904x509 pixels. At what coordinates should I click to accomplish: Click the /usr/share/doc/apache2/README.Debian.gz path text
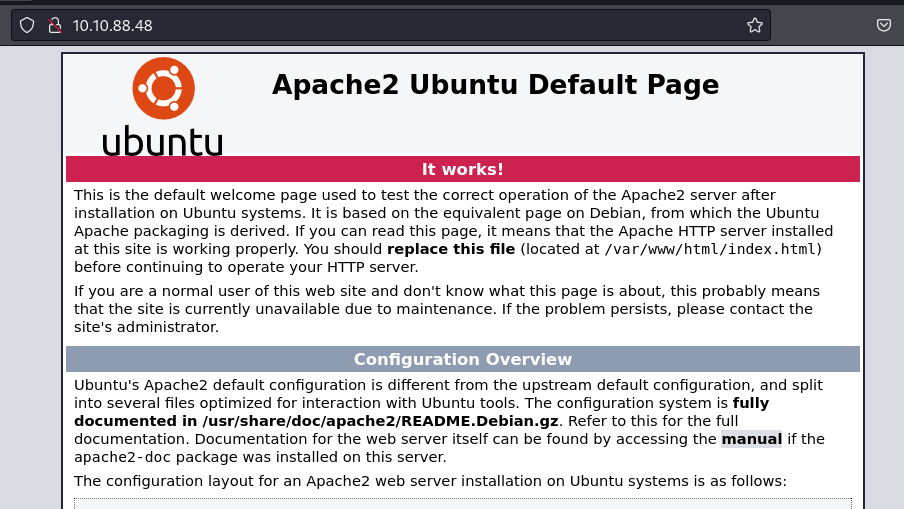[x=380, y=421]
